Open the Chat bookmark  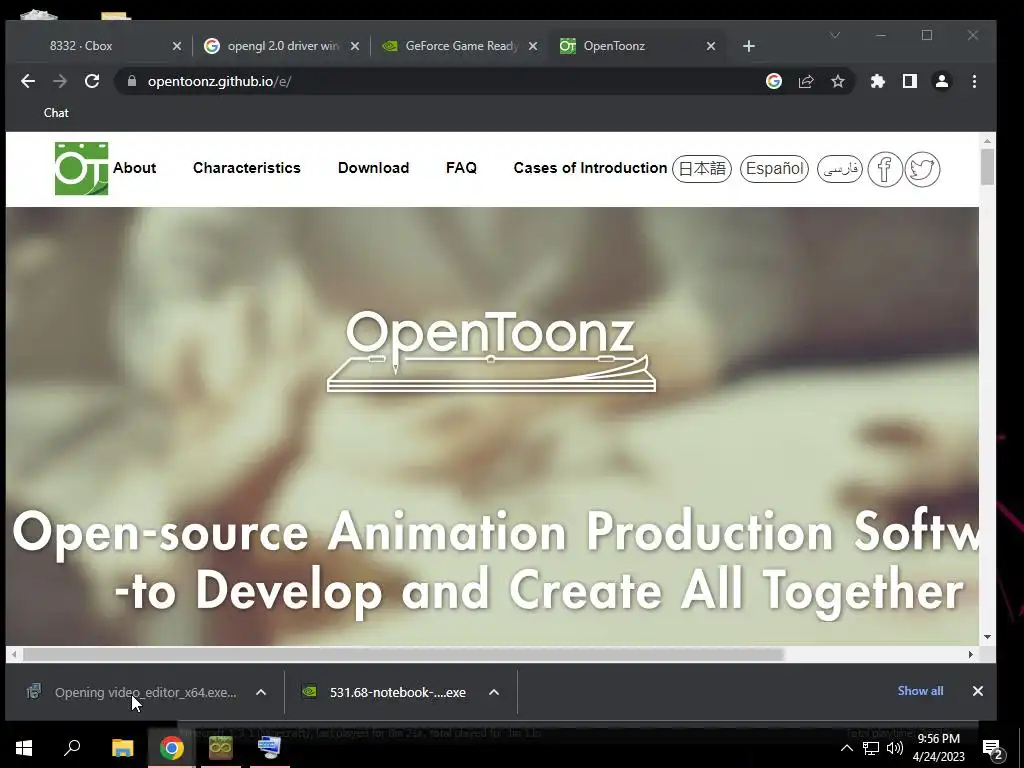pyautogui.click(x=56, y=113)
